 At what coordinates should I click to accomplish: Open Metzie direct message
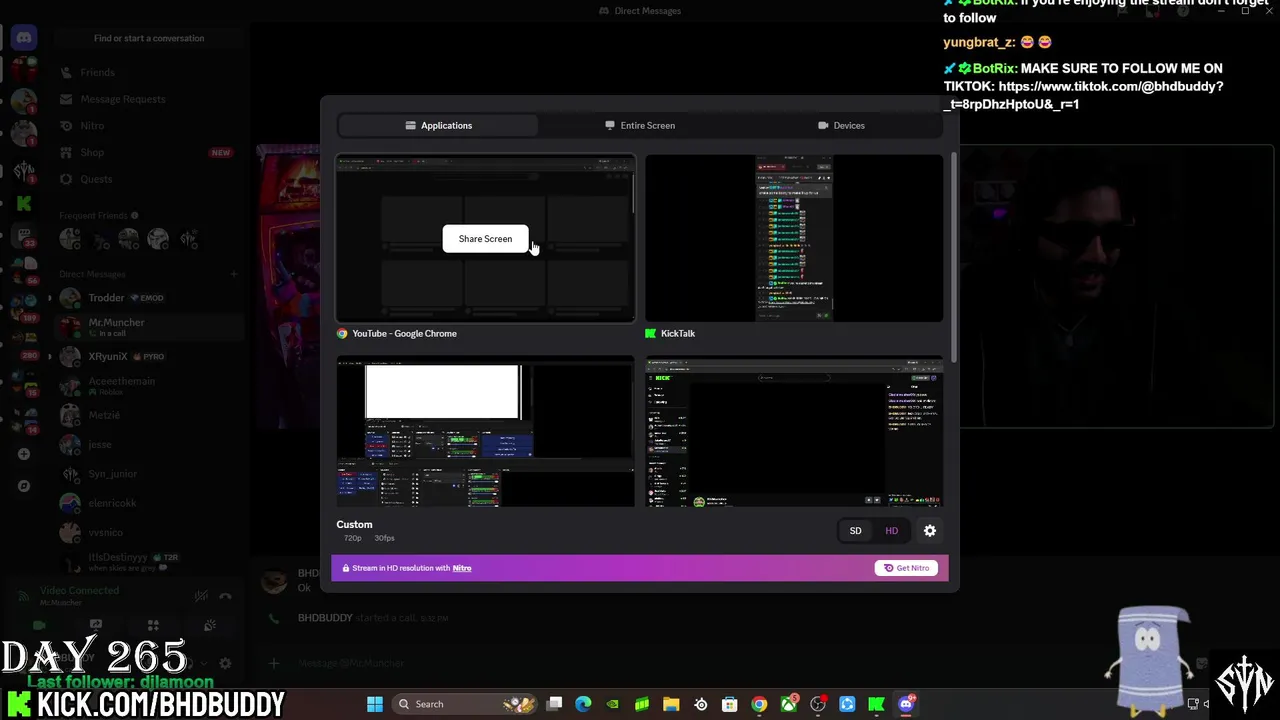[x=150, y=415]
